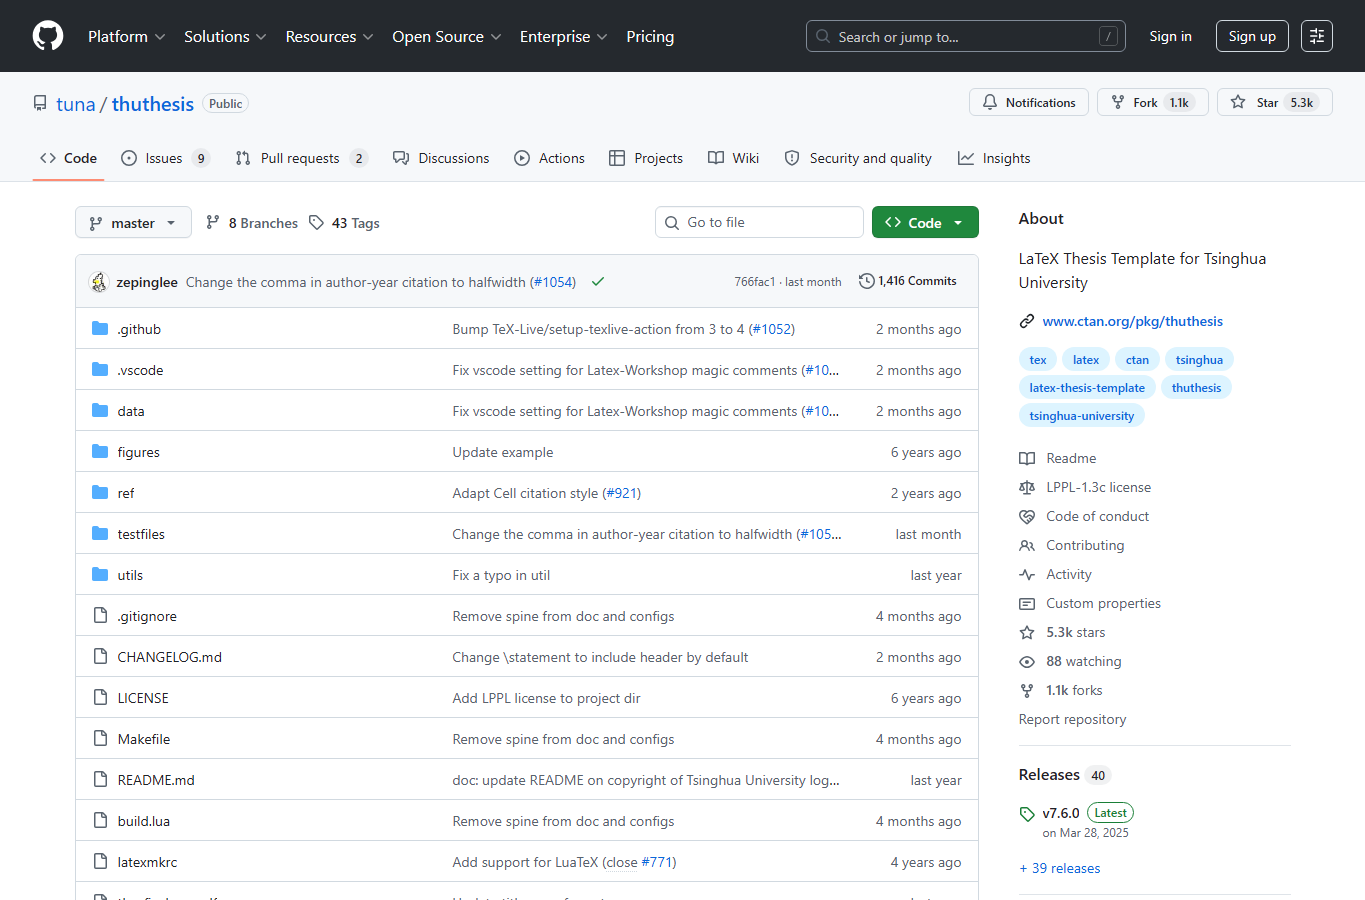
Task: Switch to the Issues tab
Action: coord(165,158)
